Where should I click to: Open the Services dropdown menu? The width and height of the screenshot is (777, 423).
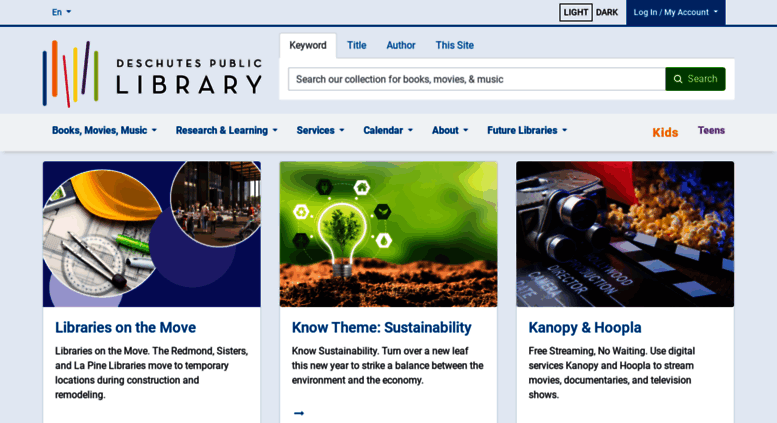point(320,130)
